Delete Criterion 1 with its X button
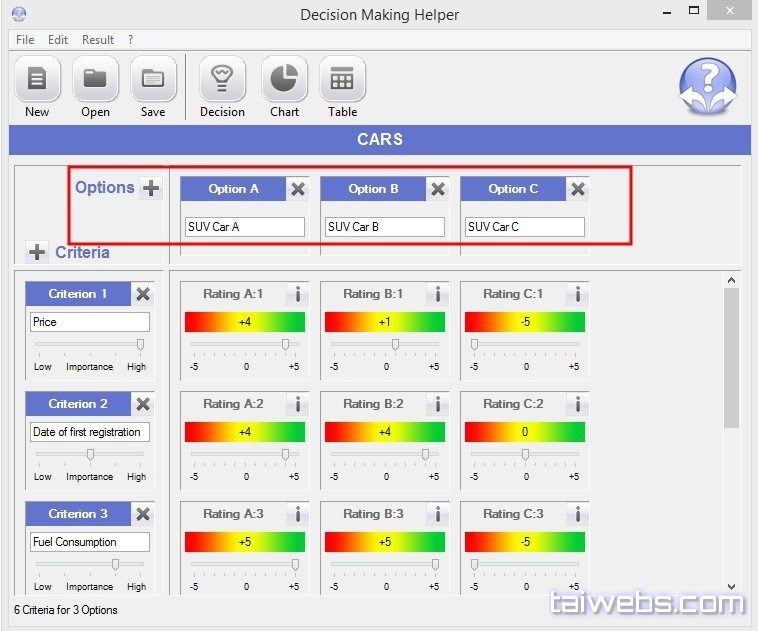This screenshot has height=631, width=758. coord(143,294)
